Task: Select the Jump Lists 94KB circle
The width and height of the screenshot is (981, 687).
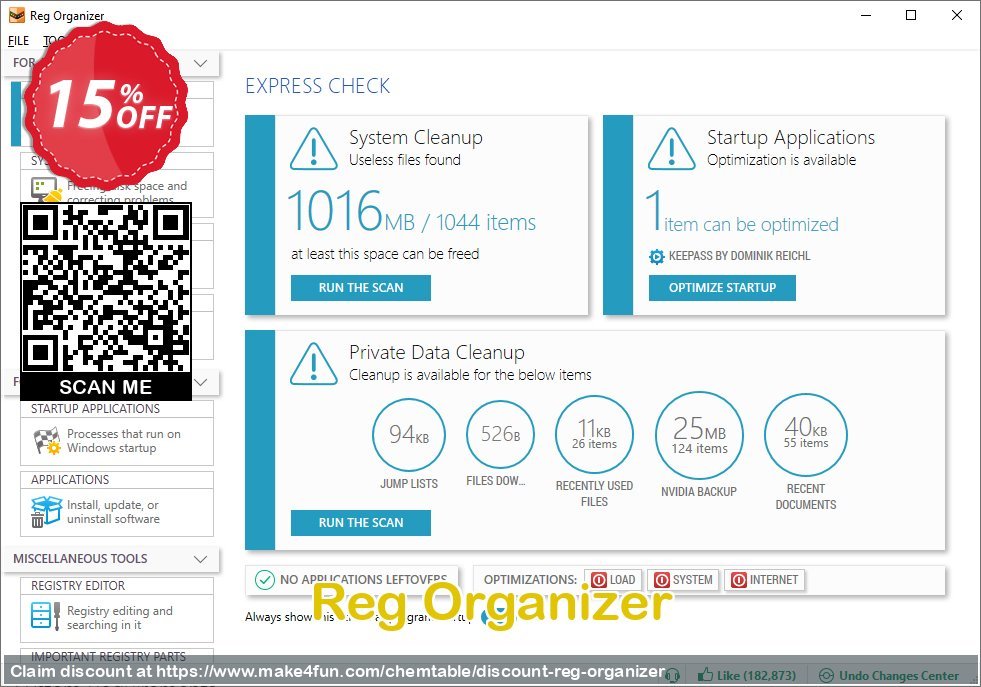Action: (409, 435)
